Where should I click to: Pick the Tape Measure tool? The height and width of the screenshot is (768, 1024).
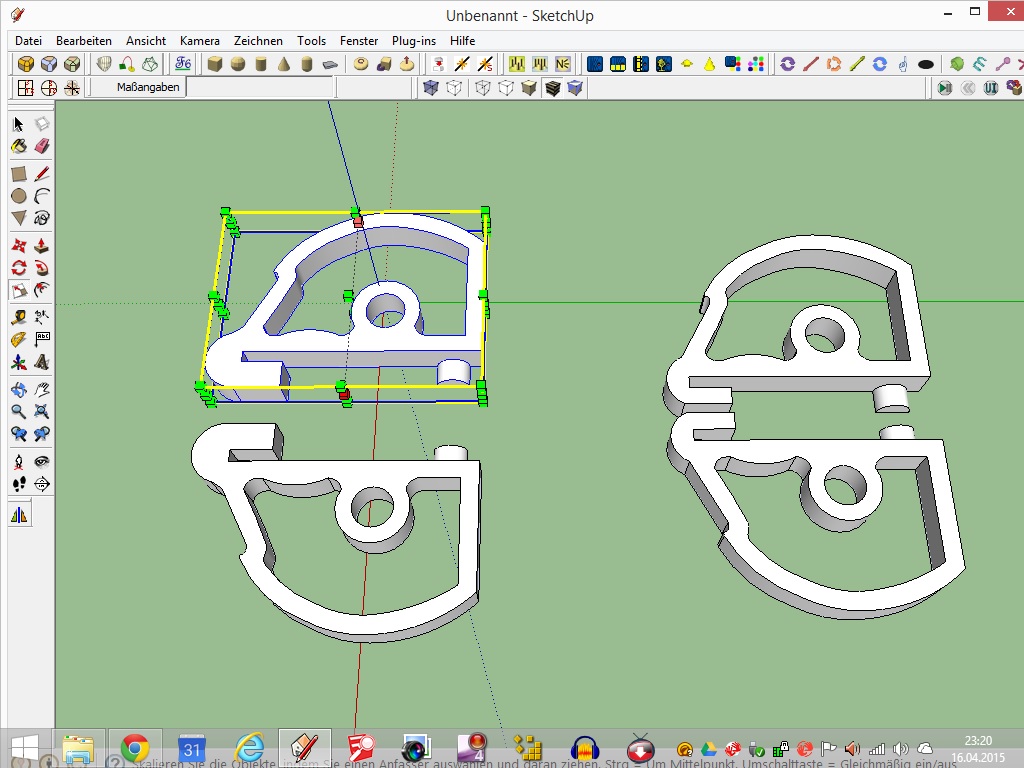pyautogui.click(x=18, y=317)
